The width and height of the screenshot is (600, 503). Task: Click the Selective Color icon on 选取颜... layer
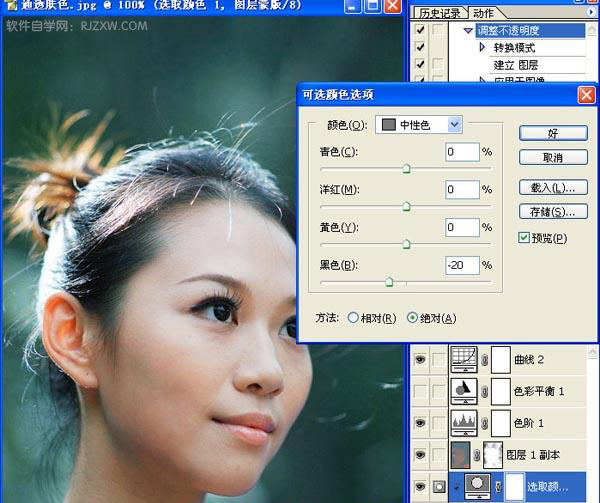477,486
